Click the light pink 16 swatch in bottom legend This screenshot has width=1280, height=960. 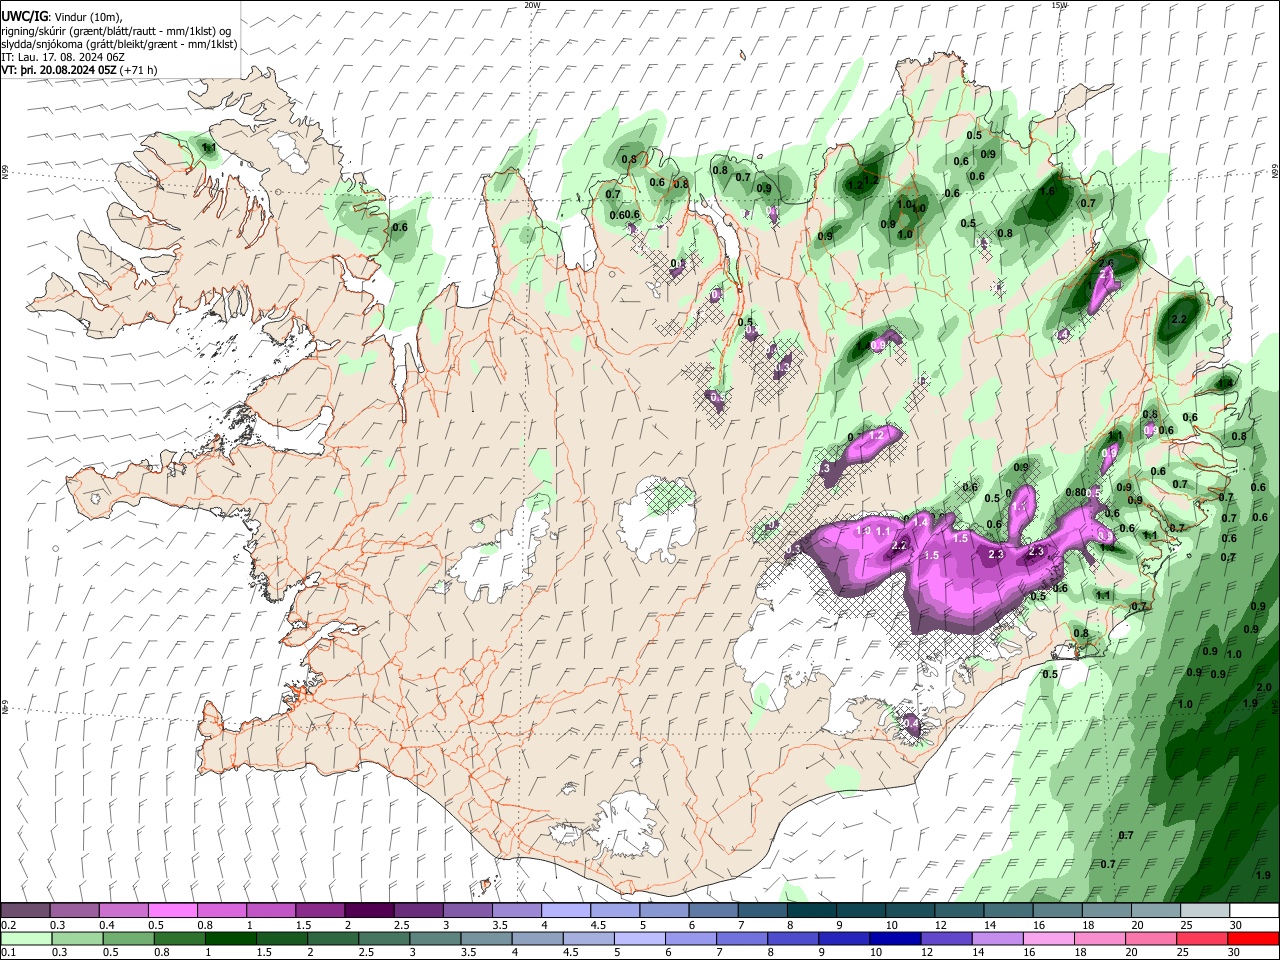point(1049,938)
